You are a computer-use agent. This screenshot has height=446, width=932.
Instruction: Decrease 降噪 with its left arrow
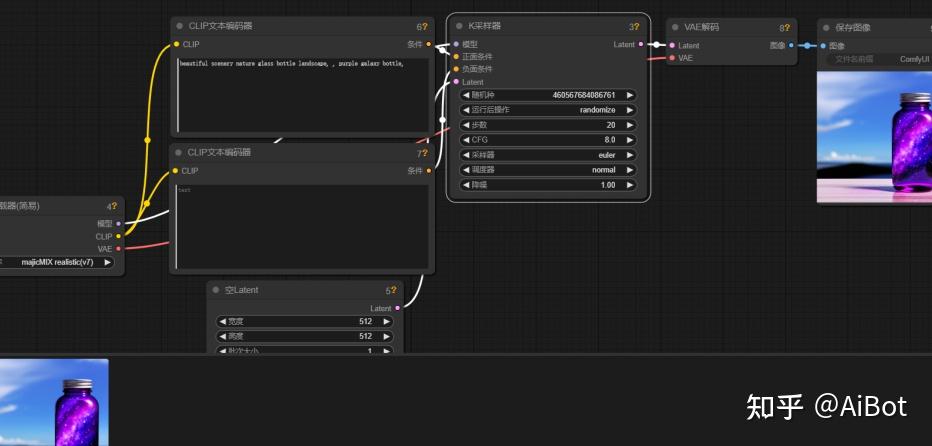click(x=467, y=185)
